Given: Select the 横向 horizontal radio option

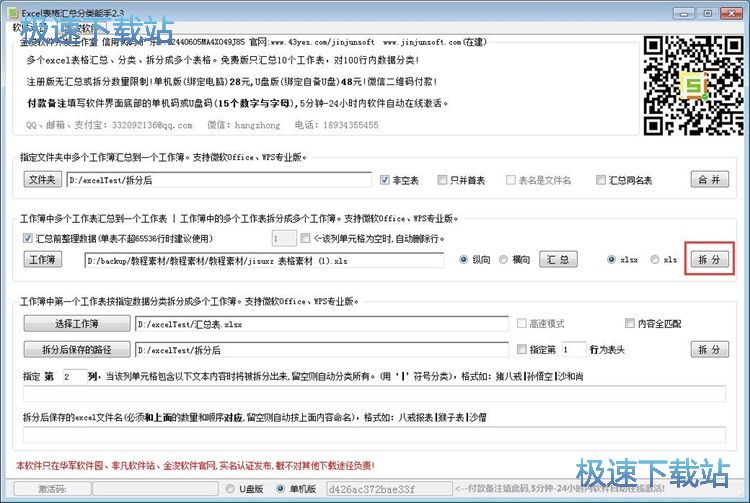Looking at the screenshot, I should pos(503,260).
